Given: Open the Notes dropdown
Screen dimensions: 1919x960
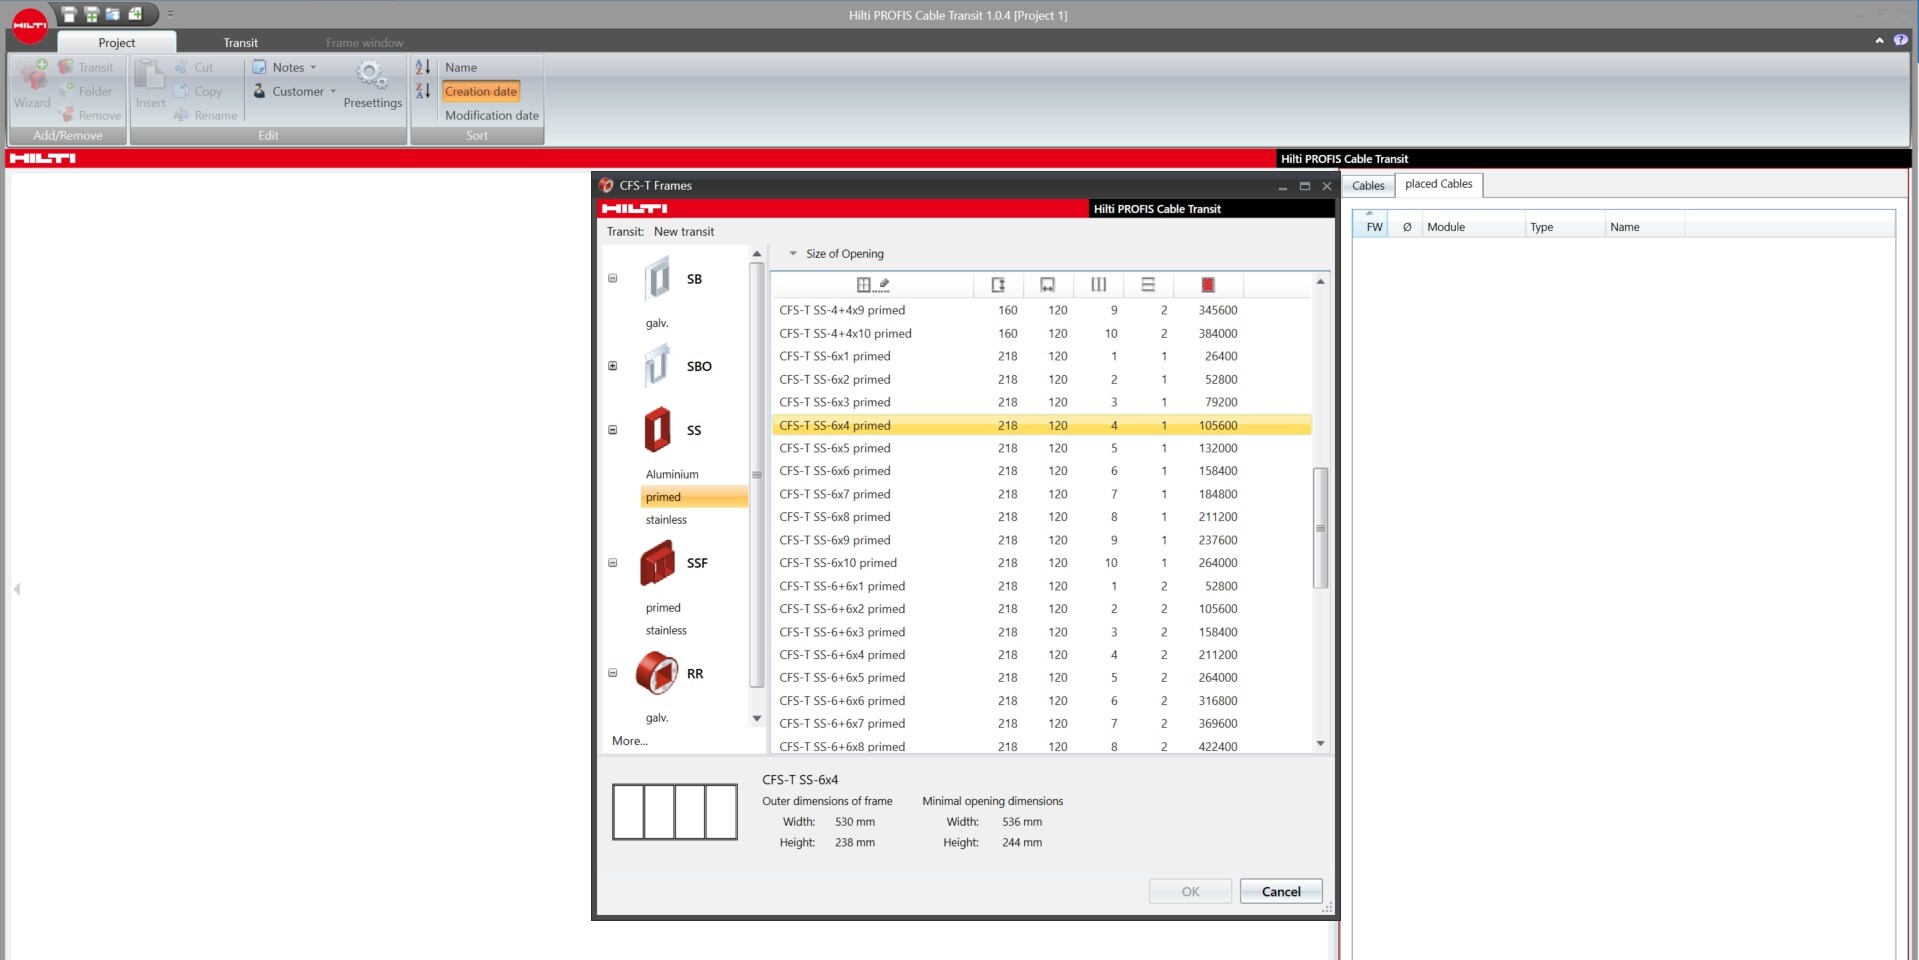Looking at the screenshot, I should click(x=287, y=68).
